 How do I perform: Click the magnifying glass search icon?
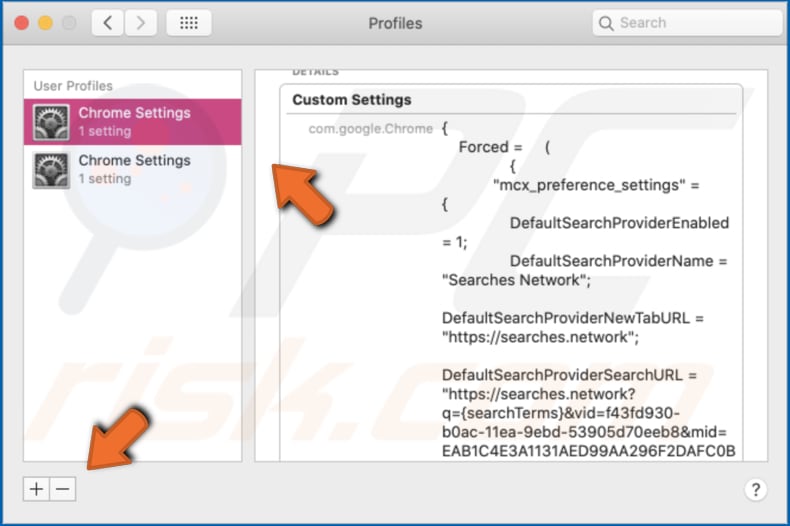(606, 23)
